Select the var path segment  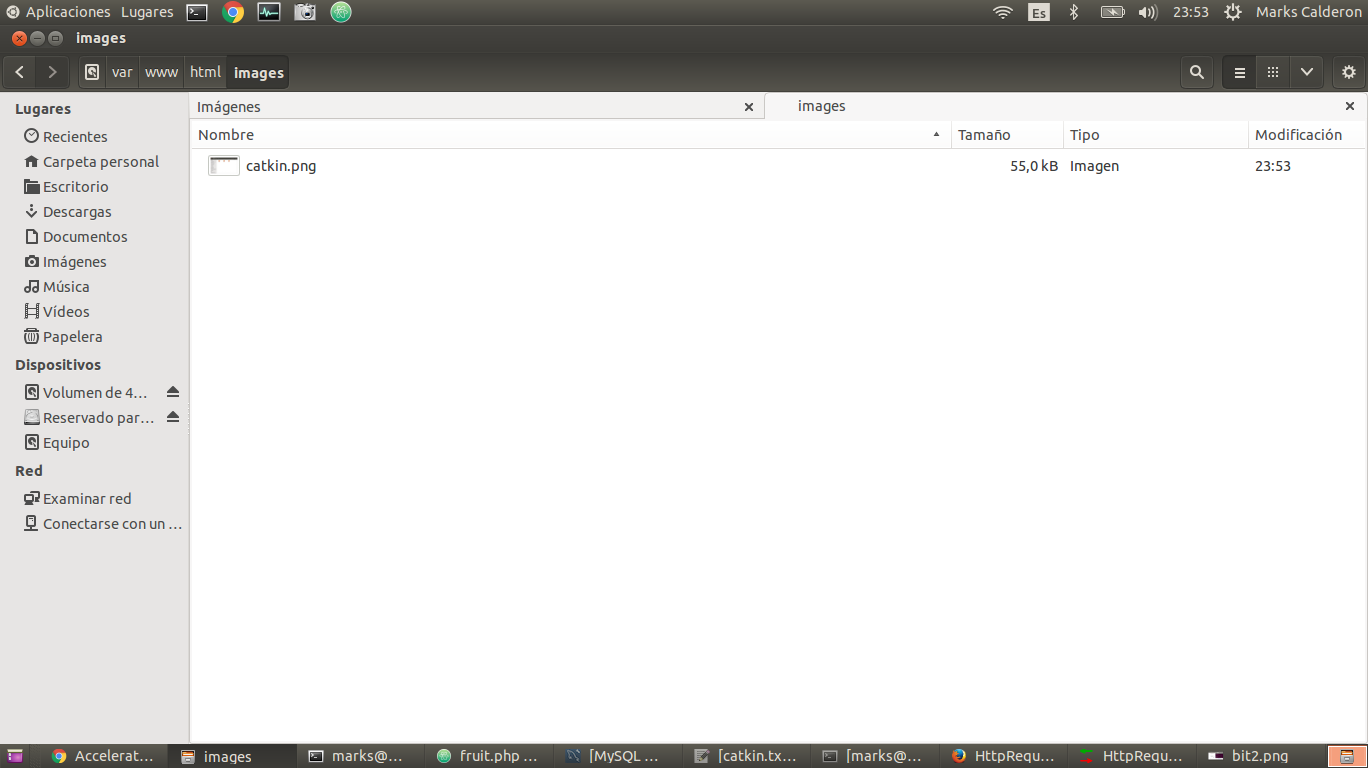[x=122, y=72]
